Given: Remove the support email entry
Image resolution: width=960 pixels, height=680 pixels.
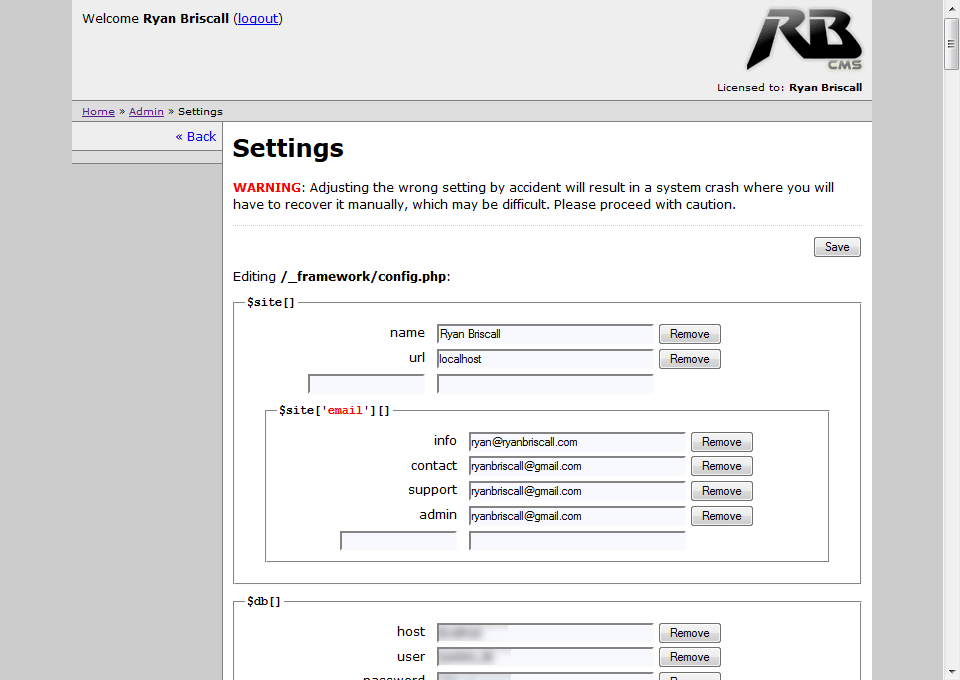Looking at the screenshot, I should pyautogui.click(x=721, y=491).
